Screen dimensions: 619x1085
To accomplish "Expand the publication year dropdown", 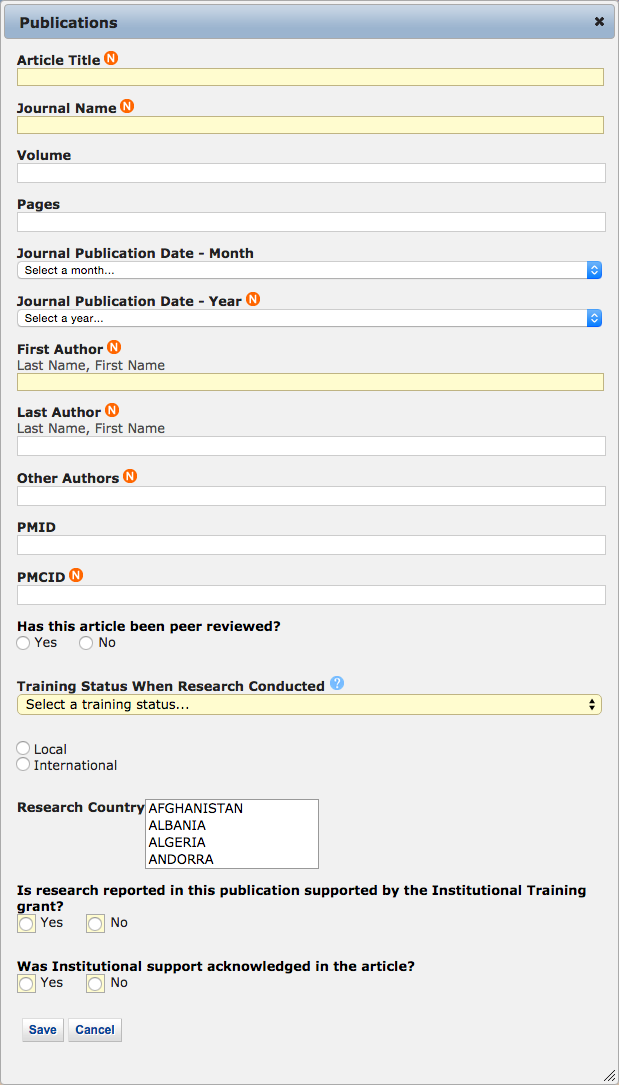I will [309, 318].
